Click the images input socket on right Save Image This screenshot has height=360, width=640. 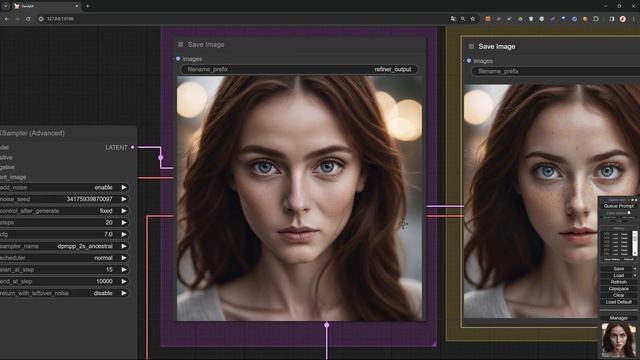pos(469,61)
